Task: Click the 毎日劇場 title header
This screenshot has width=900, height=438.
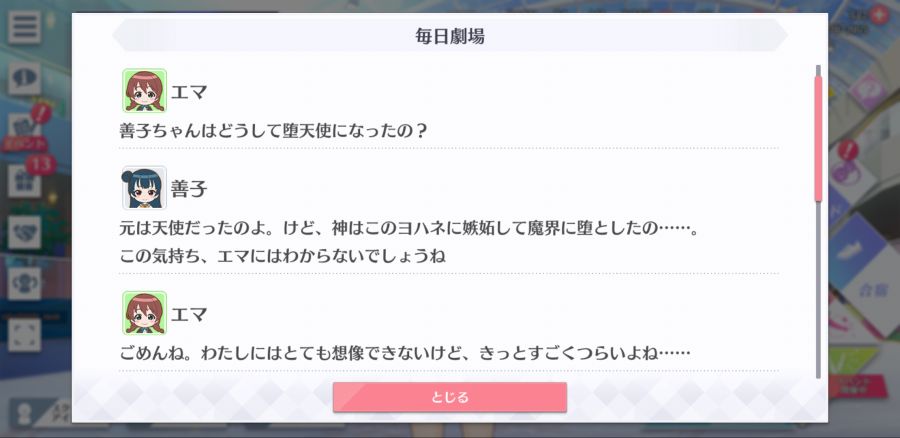Action: coord(449,36)
